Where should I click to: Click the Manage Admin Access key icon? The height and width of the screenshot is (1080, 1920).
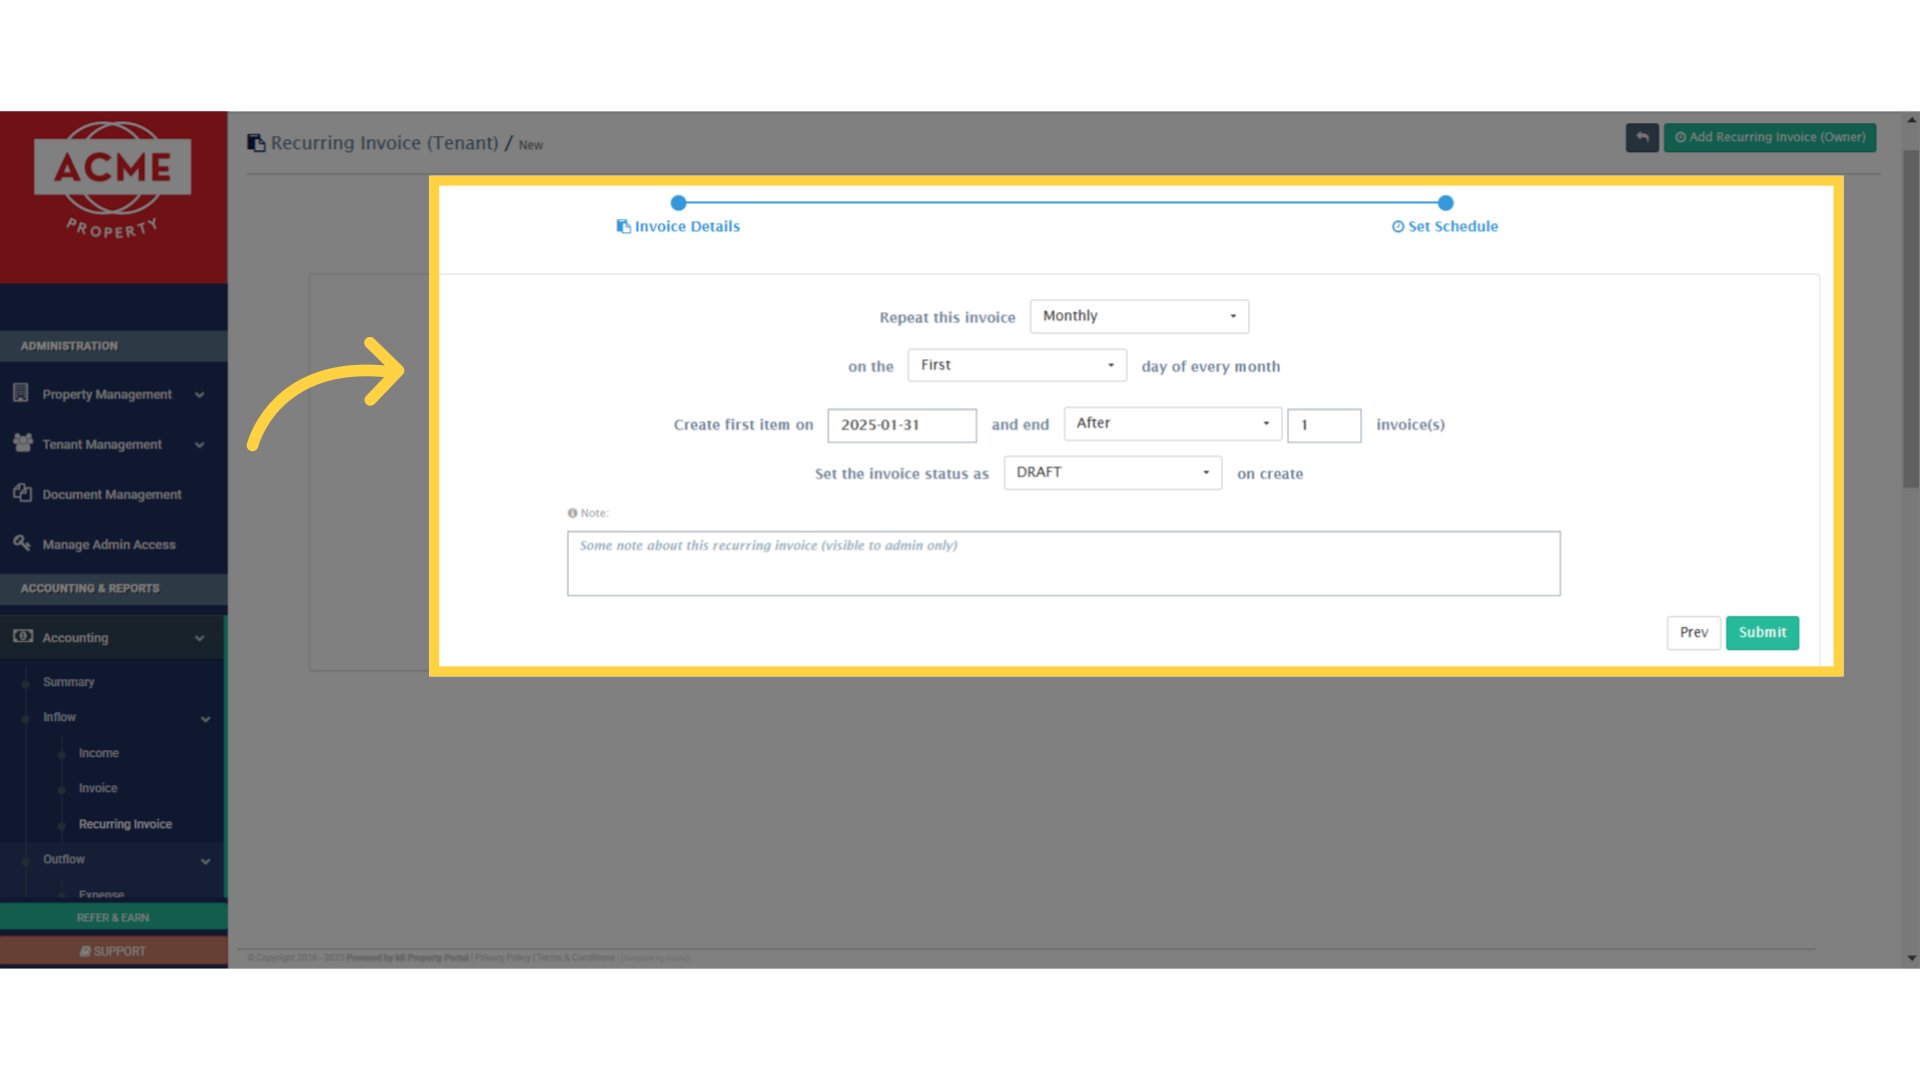22,543
